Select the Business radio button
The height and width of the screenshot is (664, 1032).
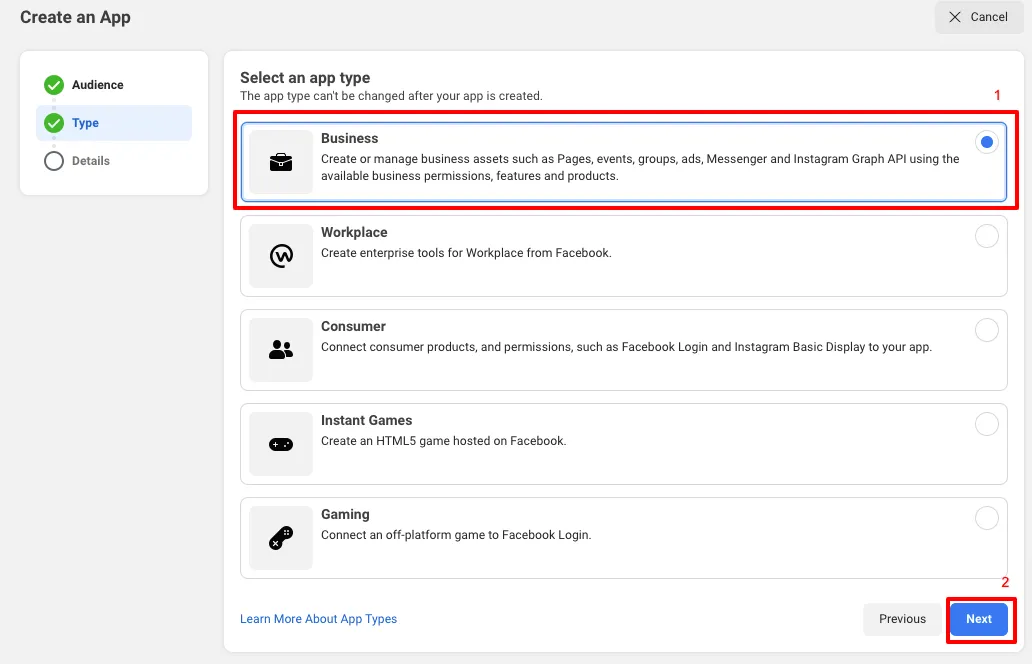[987, 142]
